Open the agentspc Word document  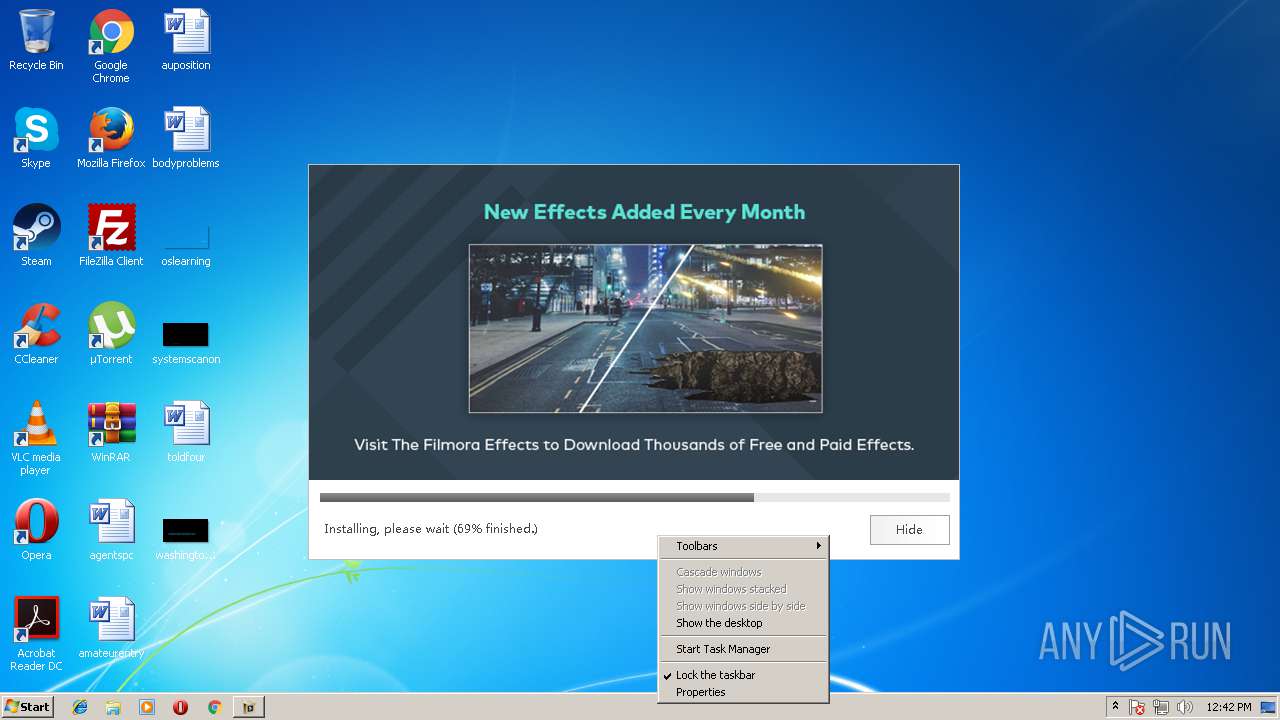point(111,531)
